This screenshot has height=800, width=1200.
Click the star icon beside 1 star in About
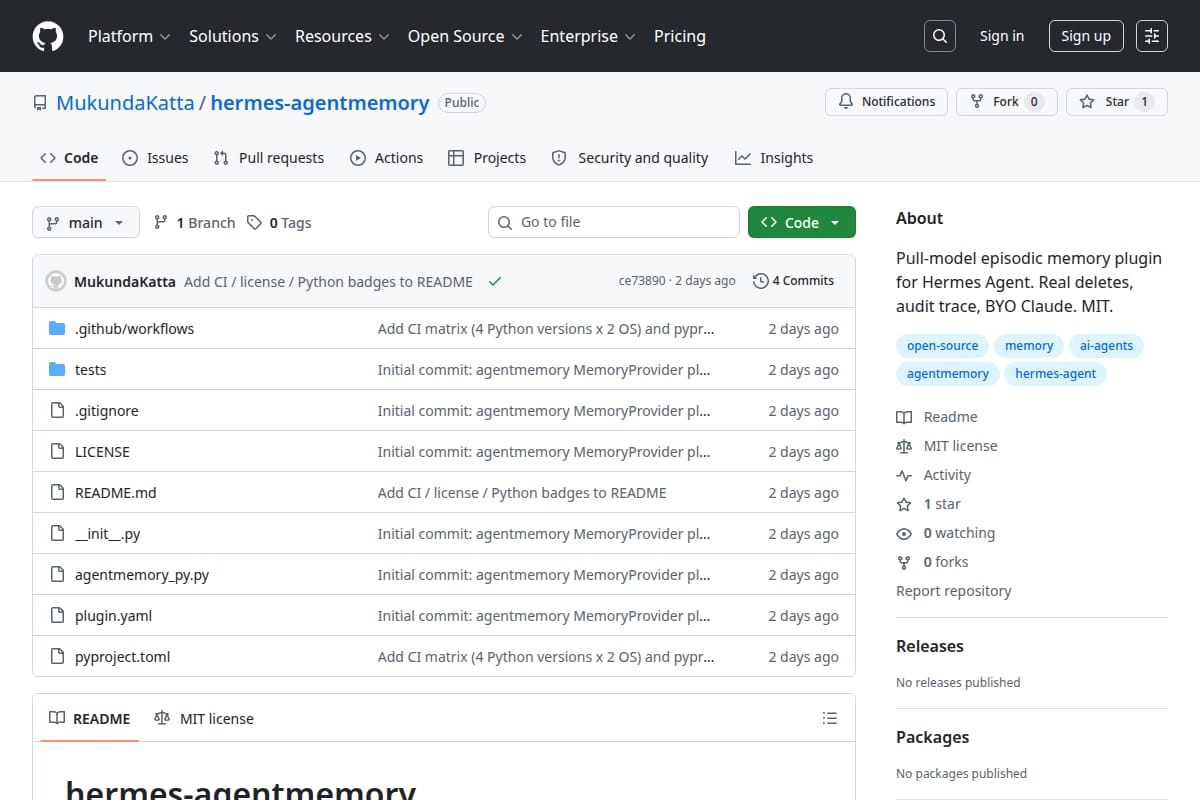click(x=904, y=504)
